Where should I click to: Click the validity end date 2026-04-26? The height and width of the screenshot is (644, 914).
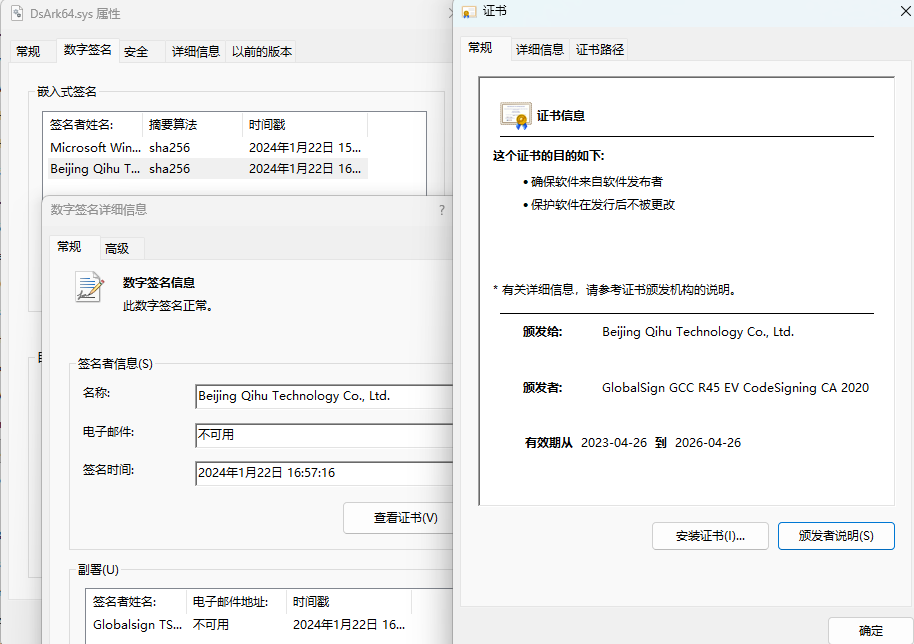tap(708, 443)
